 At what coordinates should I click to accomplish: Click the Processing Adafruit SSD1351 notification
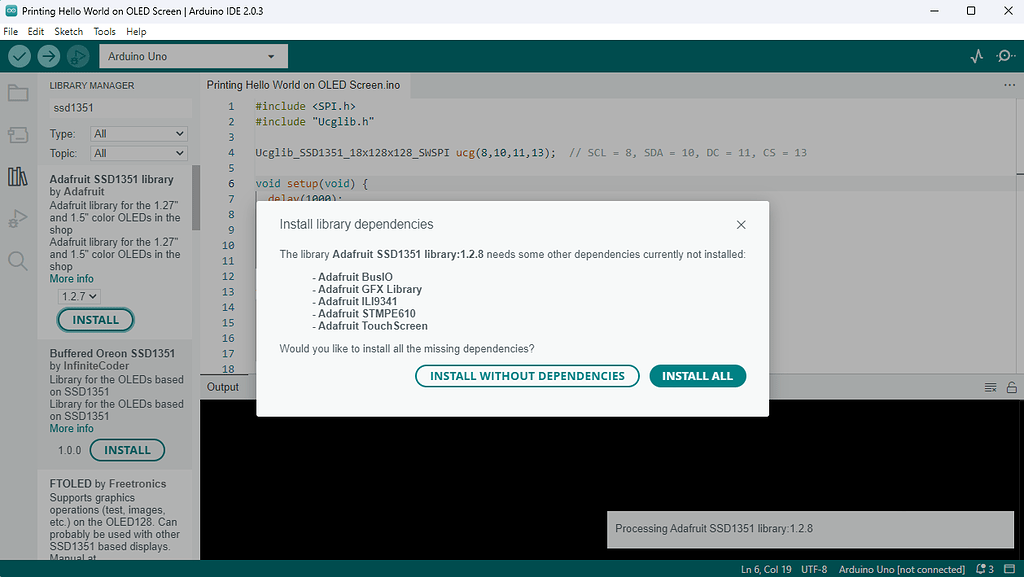[x=810, y=529]
